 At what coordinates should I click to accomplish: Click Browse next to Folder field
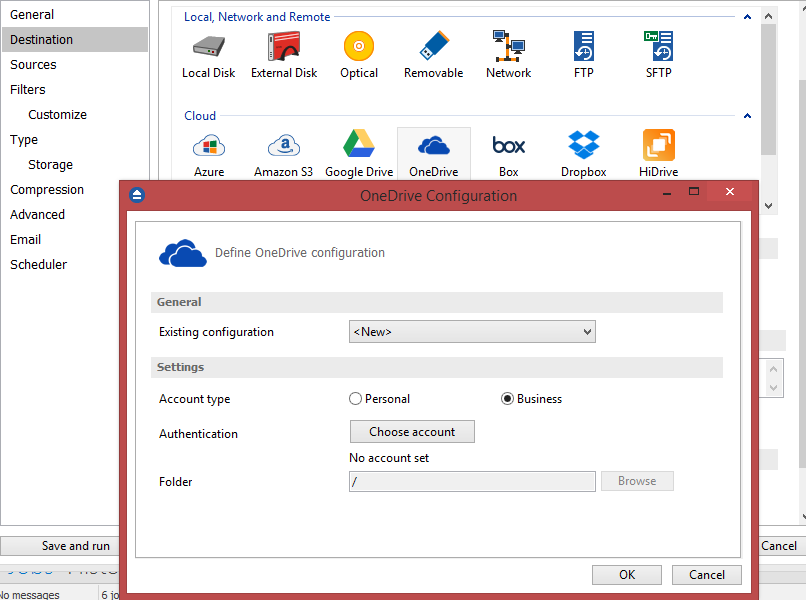(637, 481)
